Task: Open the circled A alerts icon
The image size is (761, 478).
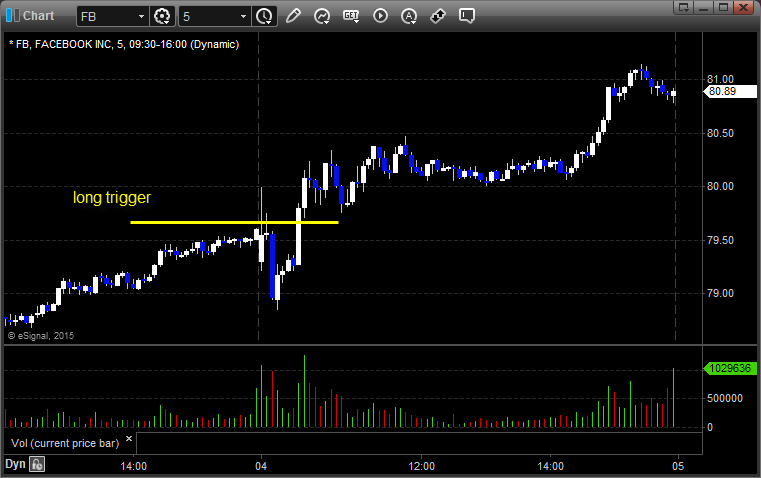Action: (x=409, y=16)
